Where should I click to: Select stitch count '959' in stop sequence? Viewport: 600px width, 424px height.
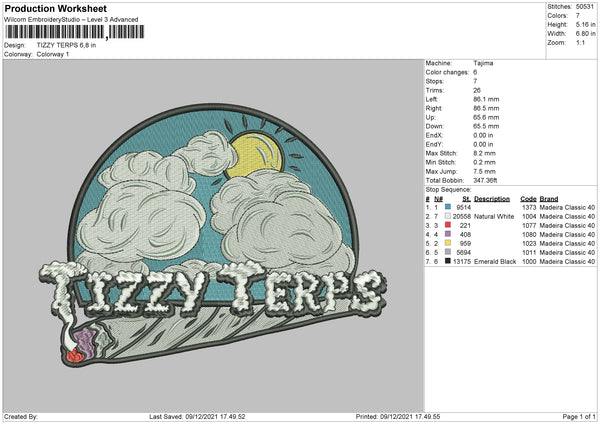pyautogui.click(x=465, y=243)
